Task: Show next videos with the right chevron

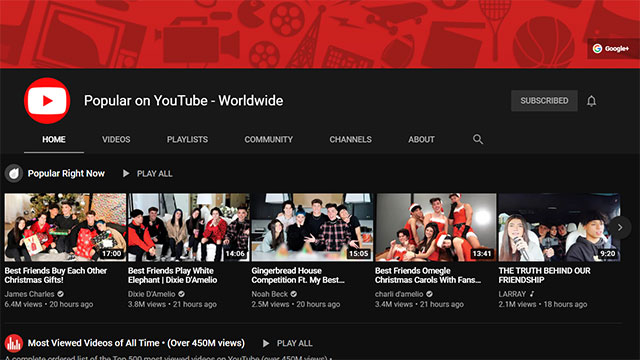Action: point(620,227)
